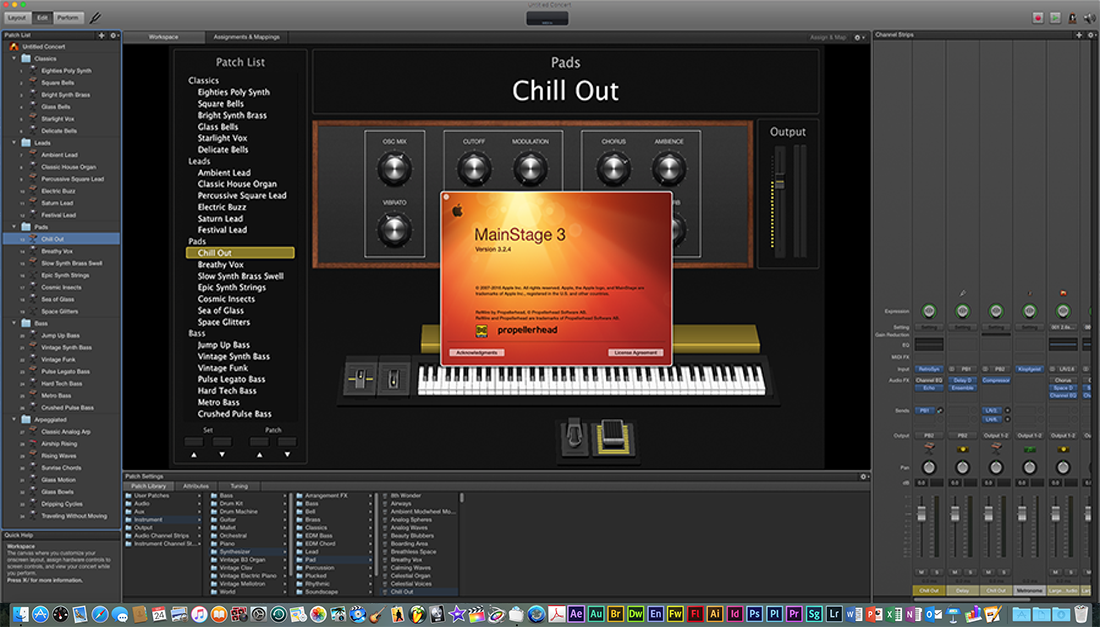Select the Workspace tab
Screen dimensions: 1100x627
click(163, 37)
